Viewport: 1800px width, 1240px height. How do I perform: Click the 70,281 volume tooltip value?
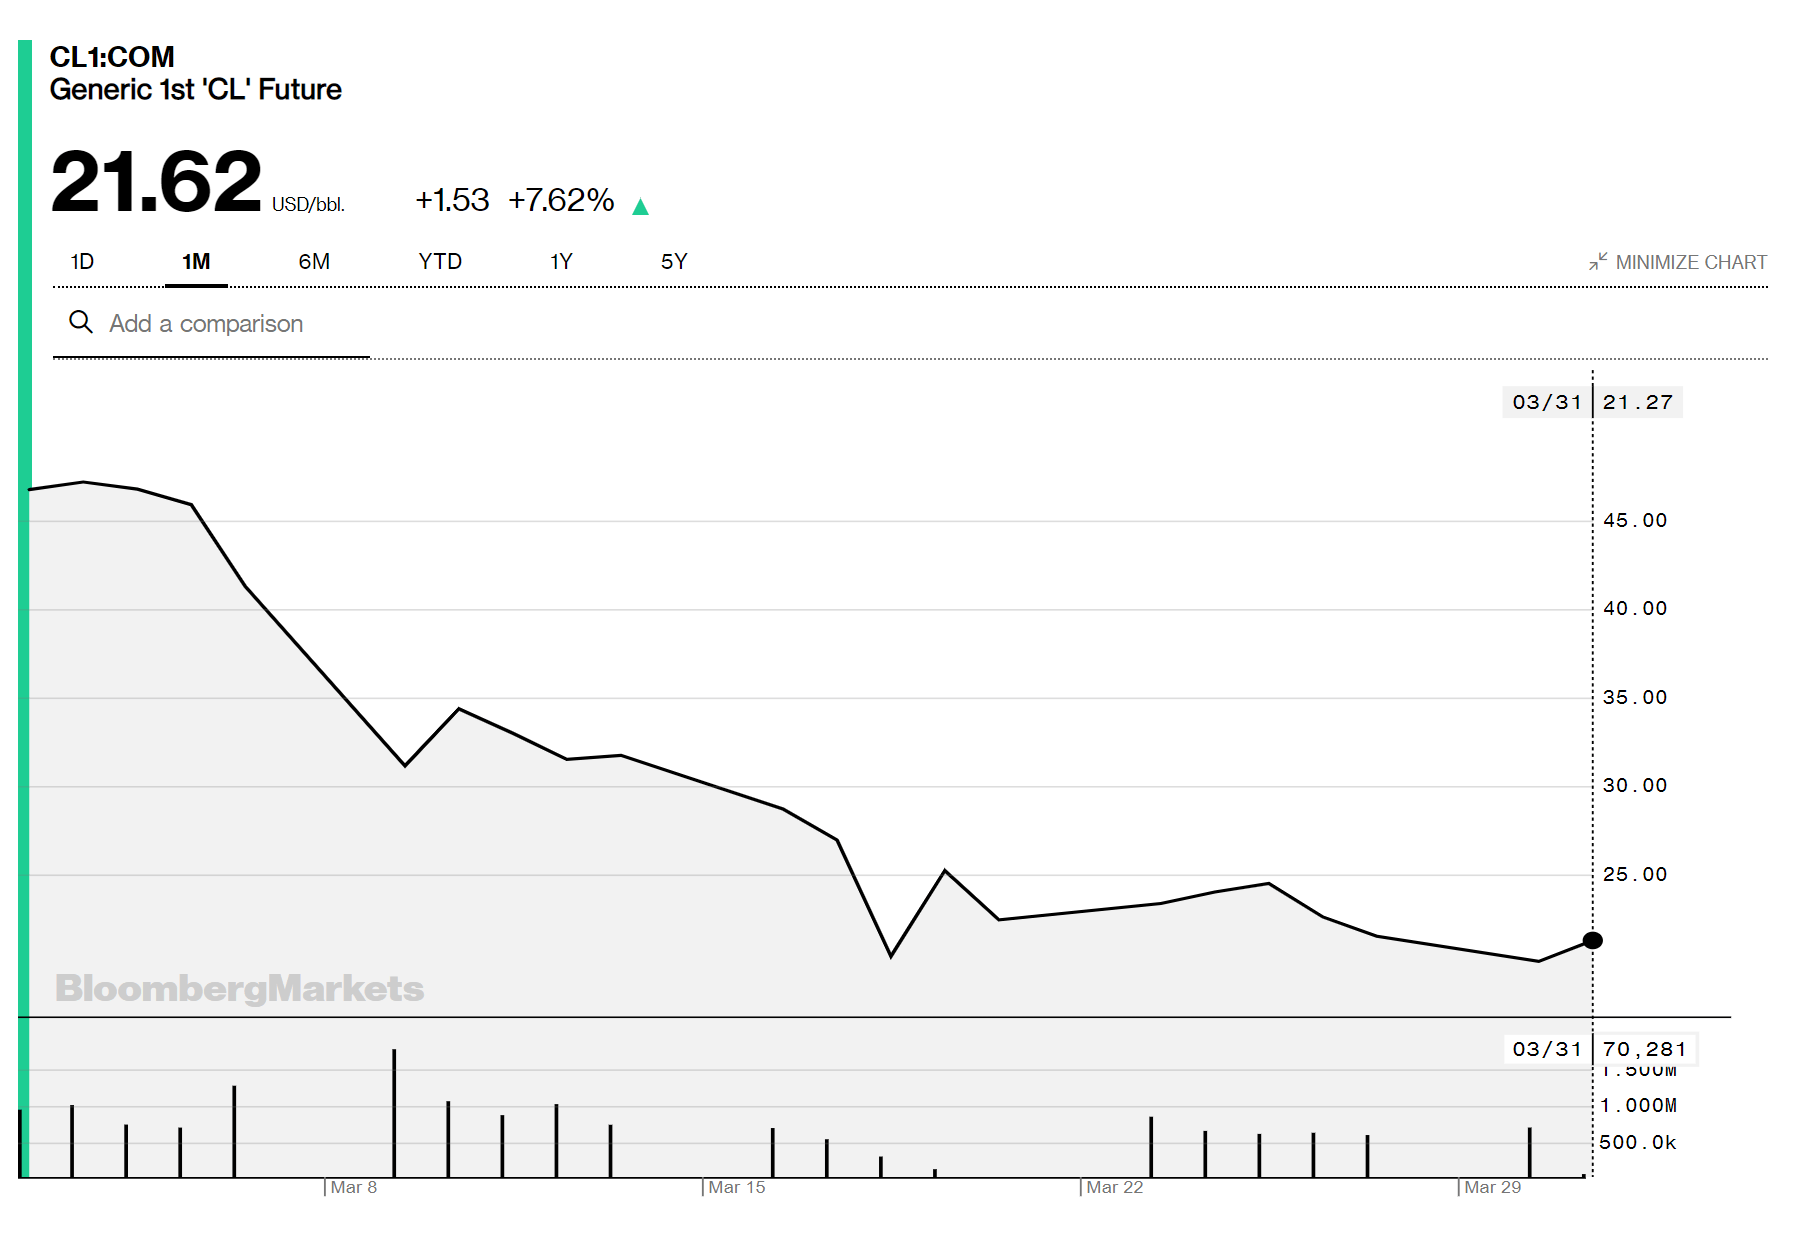point(1644,1049)
